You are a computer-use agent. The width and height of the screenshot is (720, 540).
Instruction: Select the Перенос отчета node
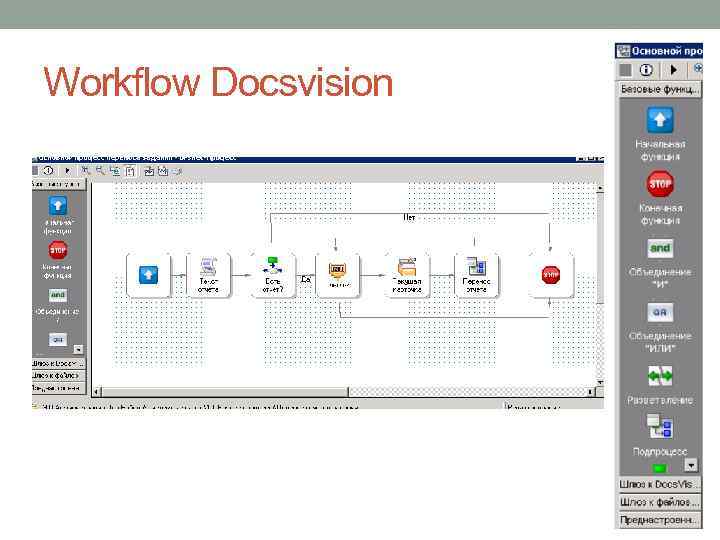point(476,275)
